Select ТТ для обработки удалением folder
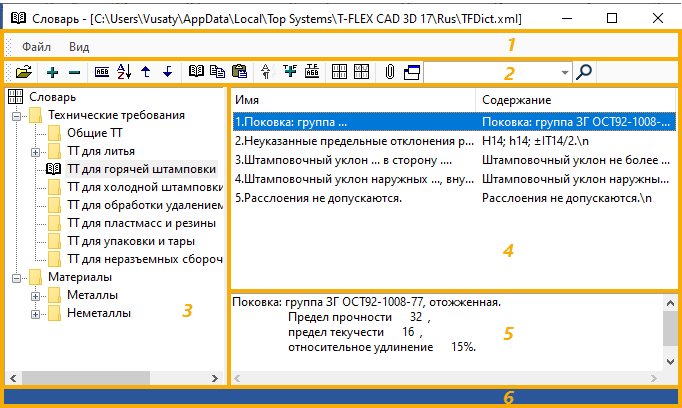Image resolution: width=682 pixels, height=408 pixels. coord(144,205)
